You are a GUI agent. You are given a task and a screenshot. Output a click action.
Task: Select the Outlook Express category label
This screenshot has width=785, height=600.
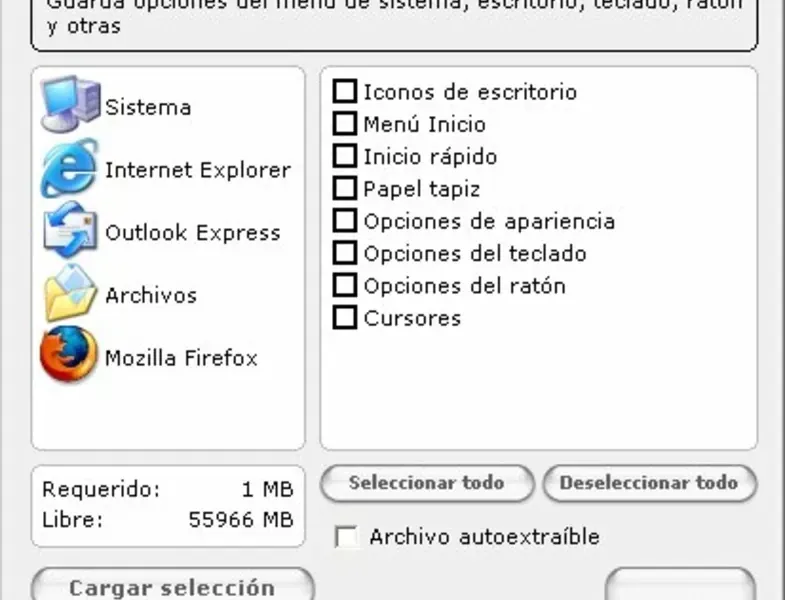point(193,233)
